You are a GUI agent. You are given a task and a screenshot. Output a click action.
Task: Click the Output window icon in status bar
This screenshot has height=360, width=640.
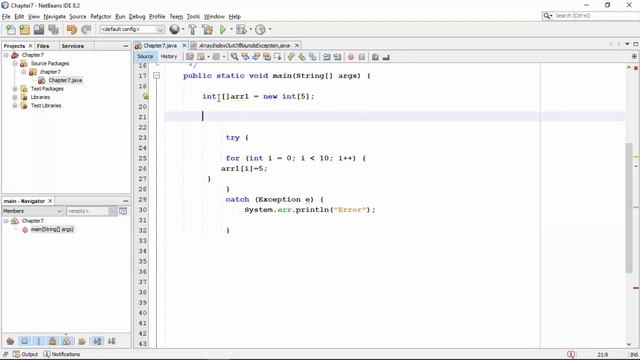16,354
